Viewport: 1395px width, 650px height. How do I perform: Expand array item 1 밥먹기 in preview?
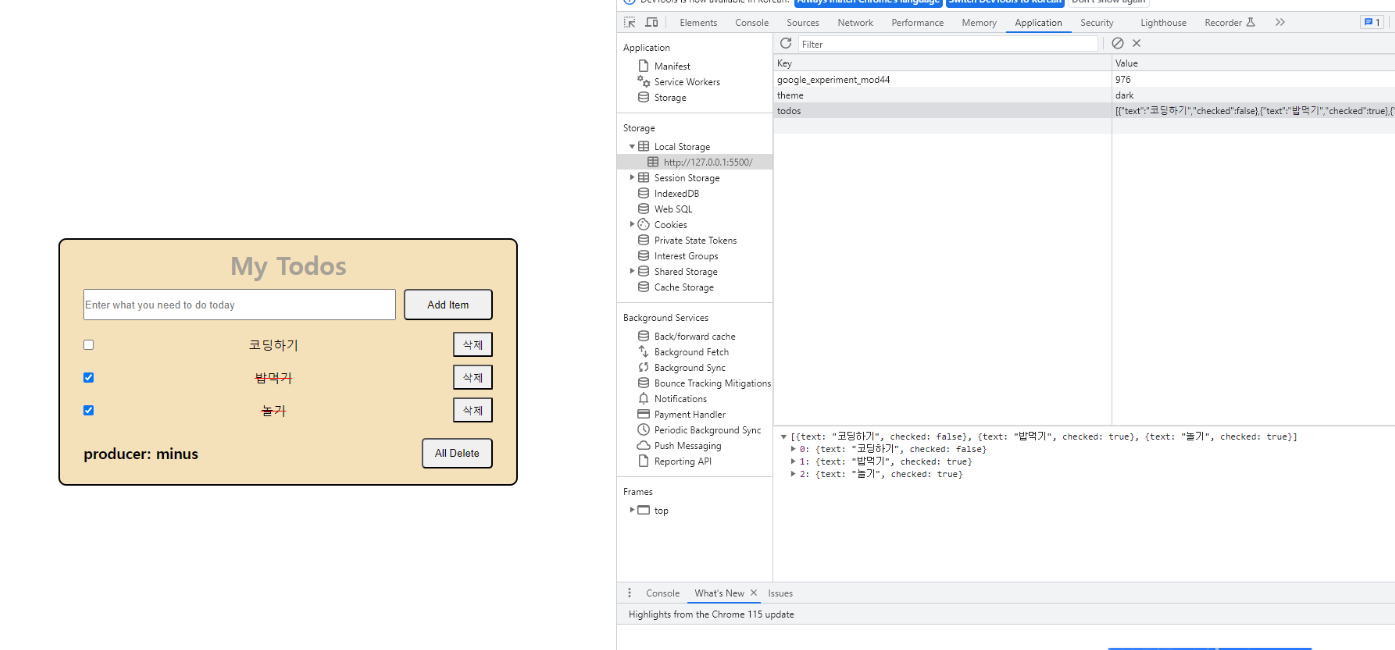coord(793,462)
